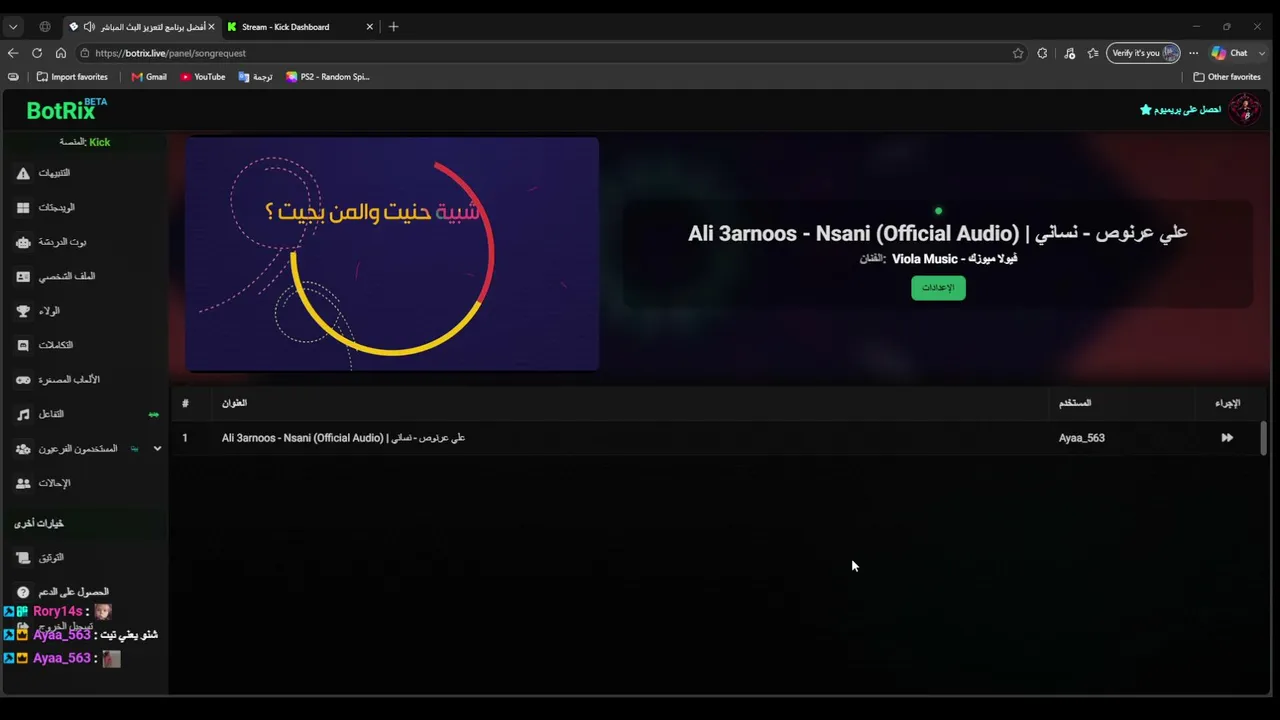Close the Stream - Kick Dashboard tab
This screenshot has width=1280, height=720.
[x=369, y=27]
